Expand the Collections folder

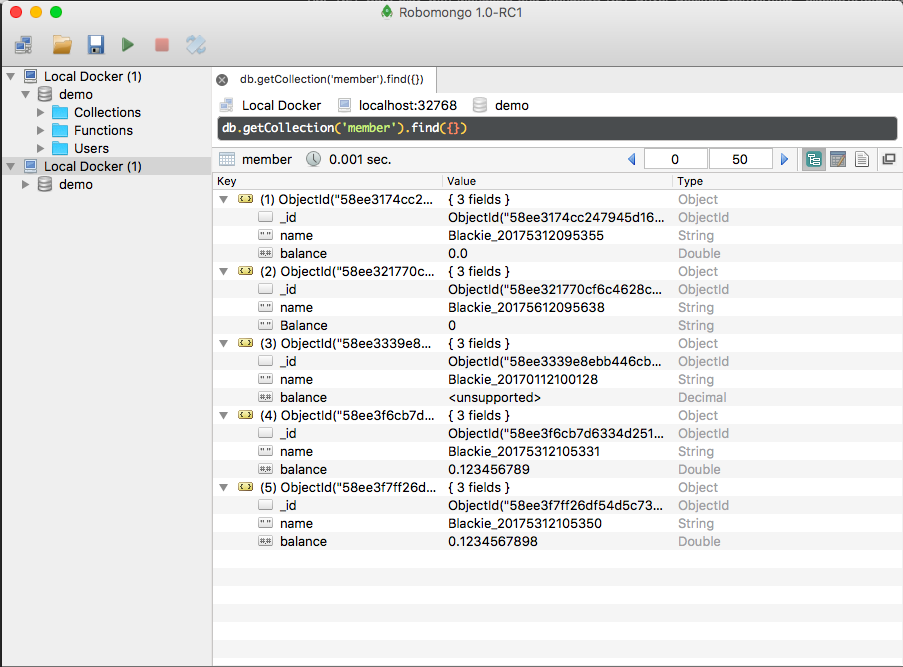tap(41, 112)
